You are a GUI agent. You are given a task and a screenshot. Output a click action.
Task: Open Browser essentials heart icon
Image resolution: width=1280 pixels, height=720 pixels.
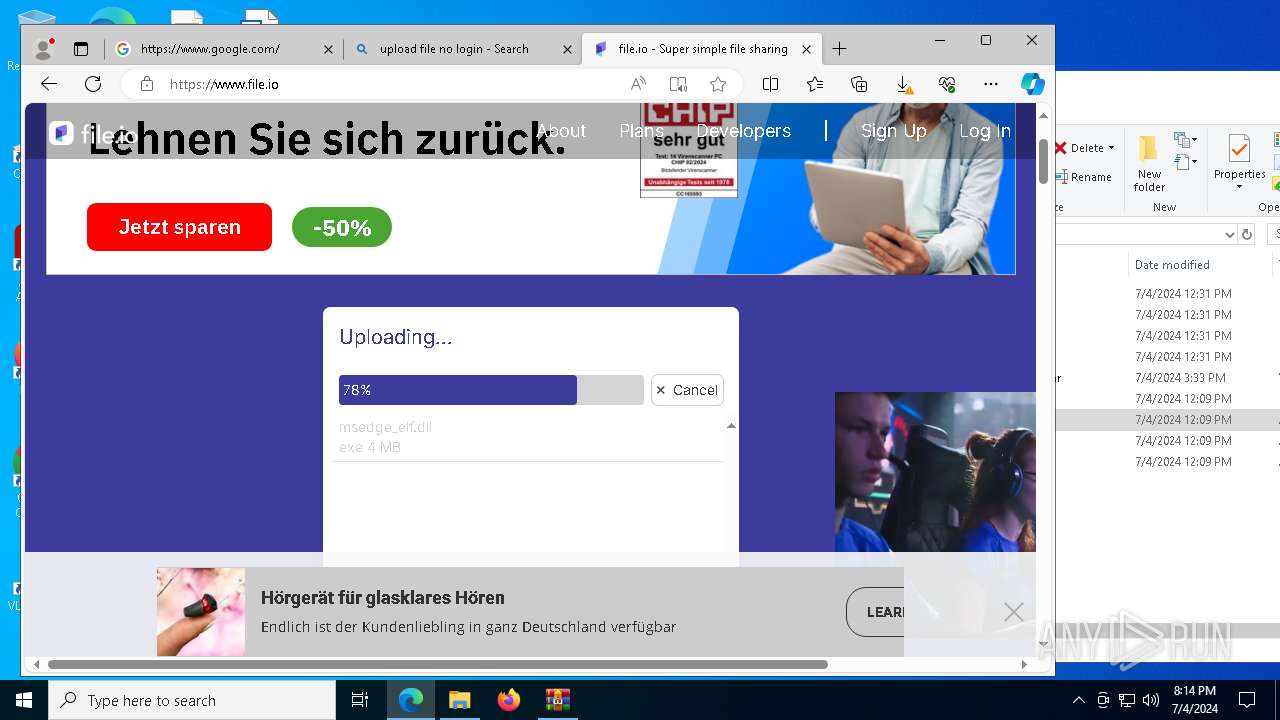947,84
